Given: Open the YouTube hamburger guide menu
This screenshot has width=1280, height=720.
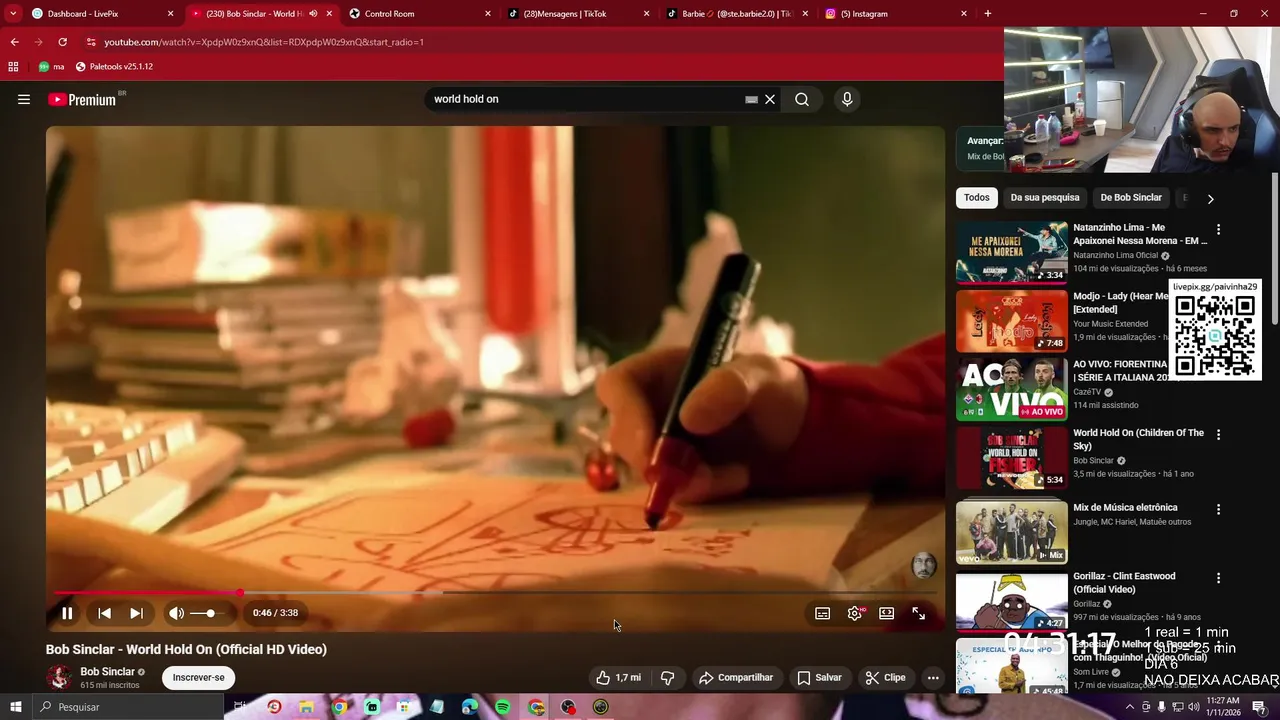Looking at the screenshot, I should pyautogui.click(x=24, y=99).
